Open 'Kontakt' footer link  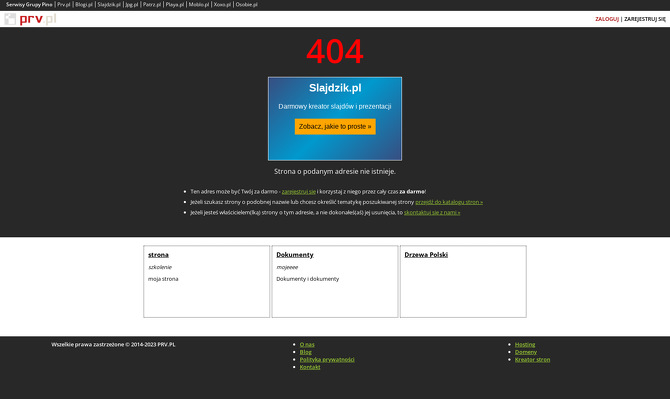(310, 367)
